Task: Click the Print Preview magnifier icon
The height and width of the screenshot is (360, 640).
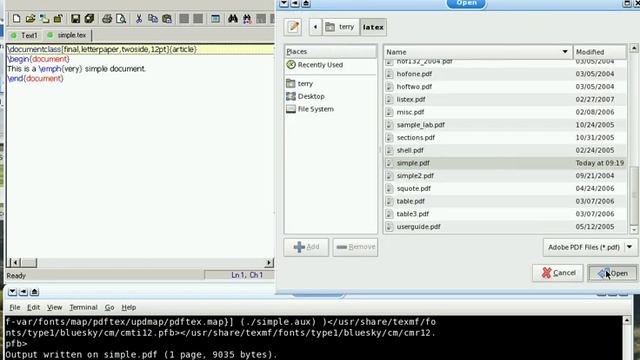Action: pos(121,18)
